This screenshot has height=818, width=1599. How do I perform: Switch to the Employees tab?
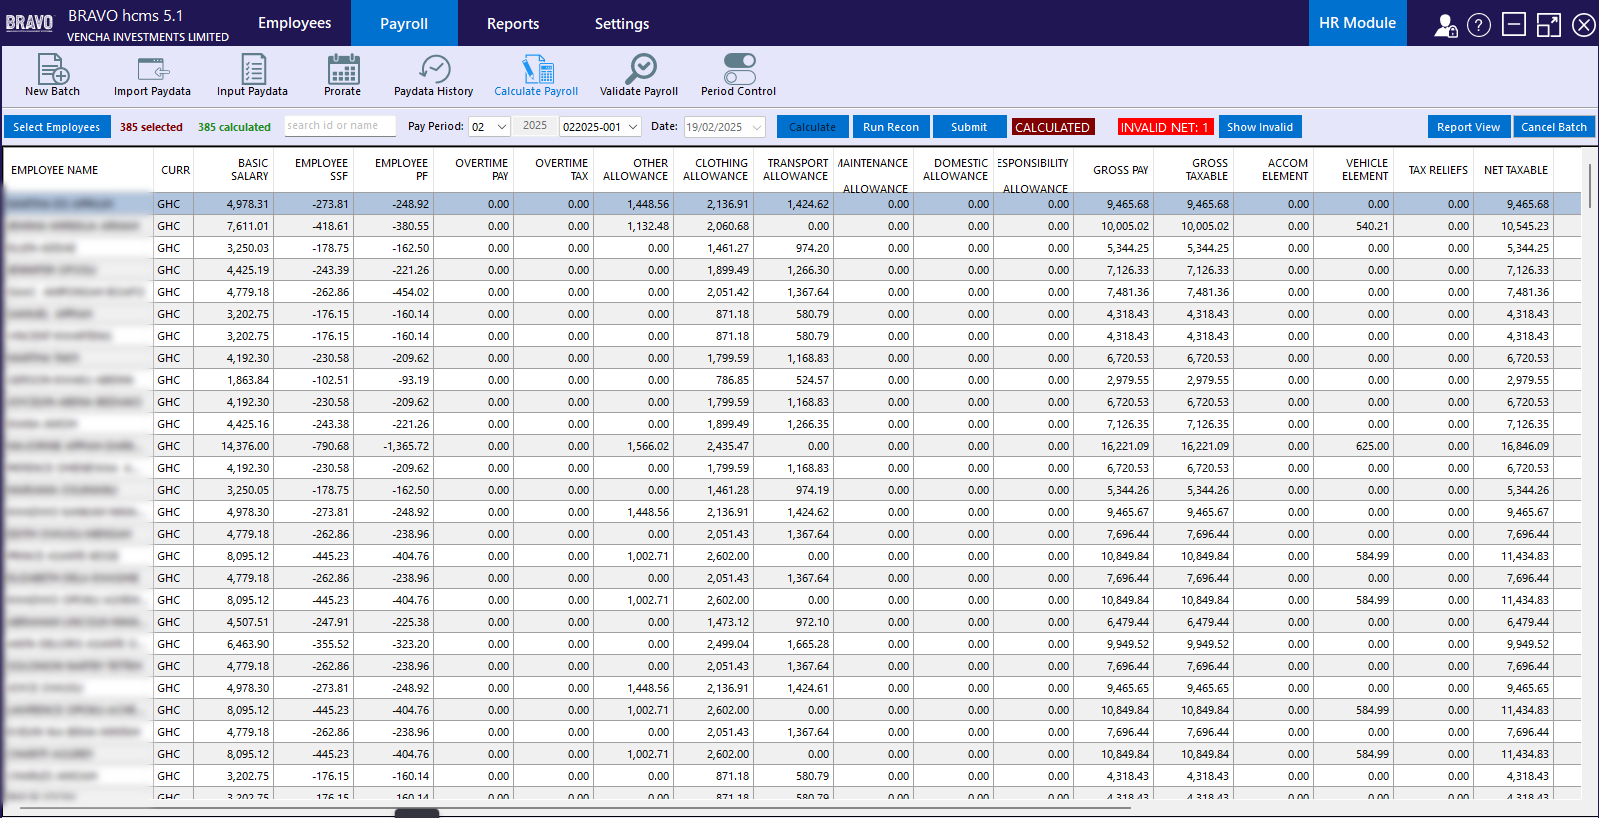coord(294,23)
